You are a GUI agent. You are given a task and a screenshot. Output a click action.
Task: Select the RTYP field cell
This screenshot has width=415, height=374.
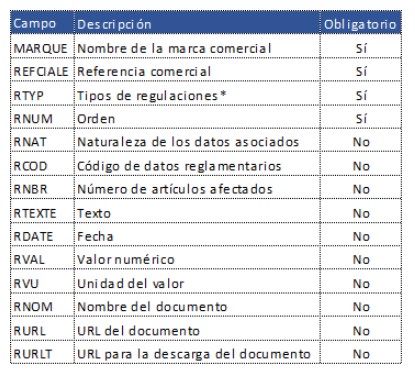[x=42, y=94]
